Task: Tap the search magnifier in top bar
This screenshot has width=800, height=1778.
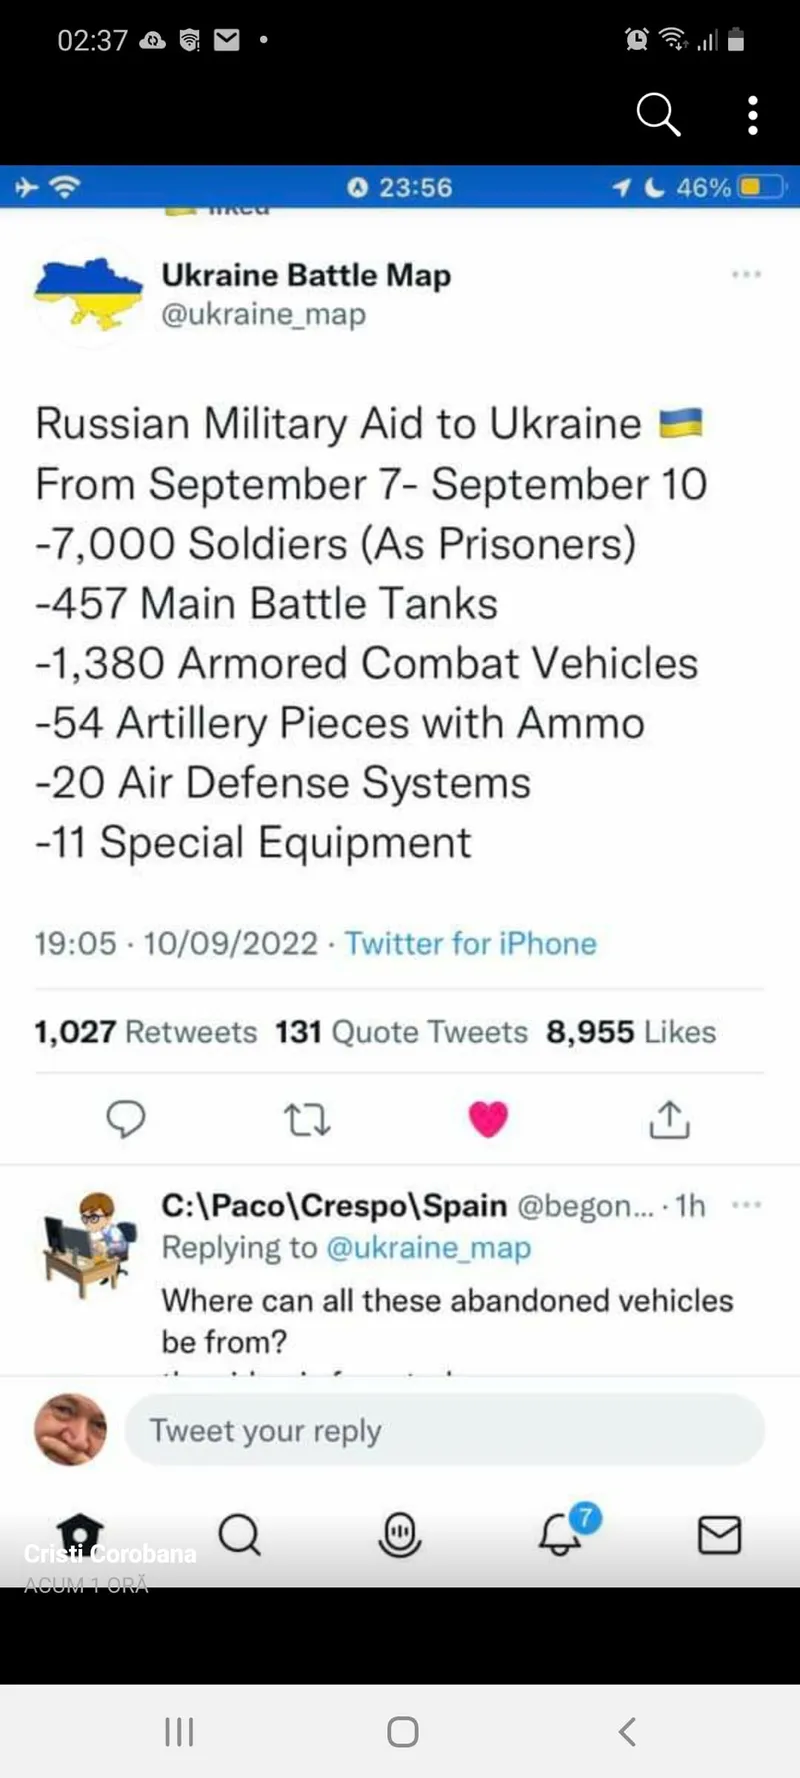Action: (658, 115)
